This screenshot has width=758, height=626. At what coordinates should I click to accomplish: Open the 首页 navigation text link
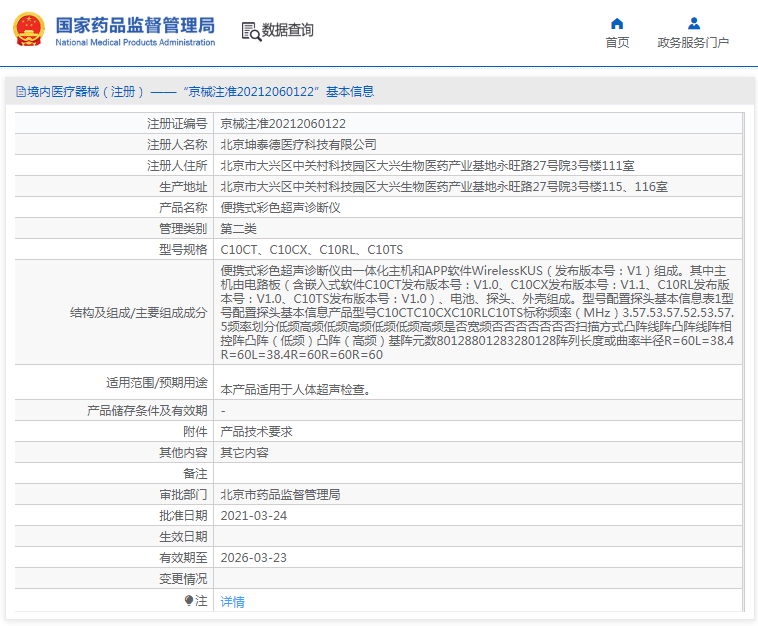coord(617,43)
